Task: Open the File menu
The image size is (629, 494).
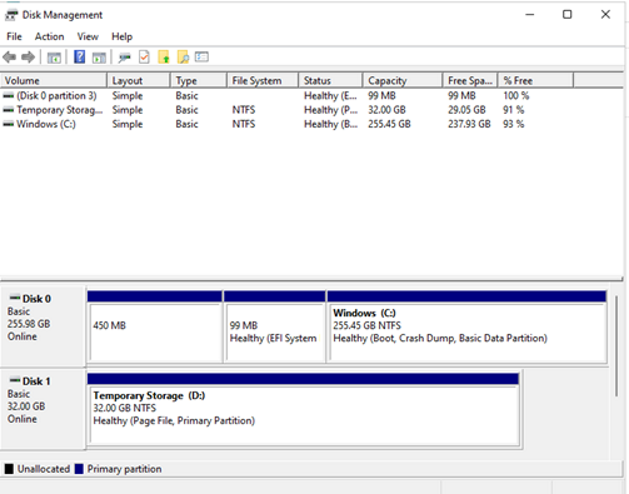Action: coord(14,37)
